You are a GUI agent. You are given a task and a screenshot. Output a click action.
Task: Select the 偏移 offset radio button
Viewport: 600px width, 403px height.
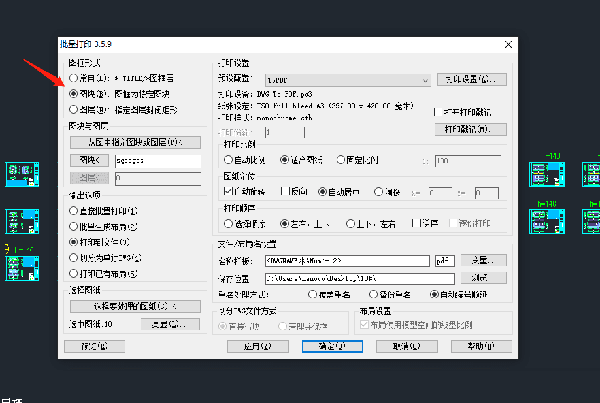[378, 192]
